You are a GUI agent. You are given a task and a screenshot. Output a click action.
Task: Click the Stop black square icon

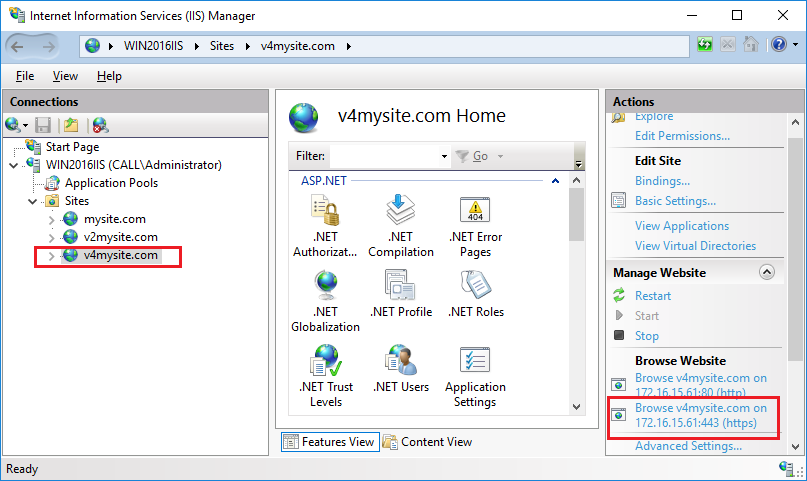click(619, 335)
